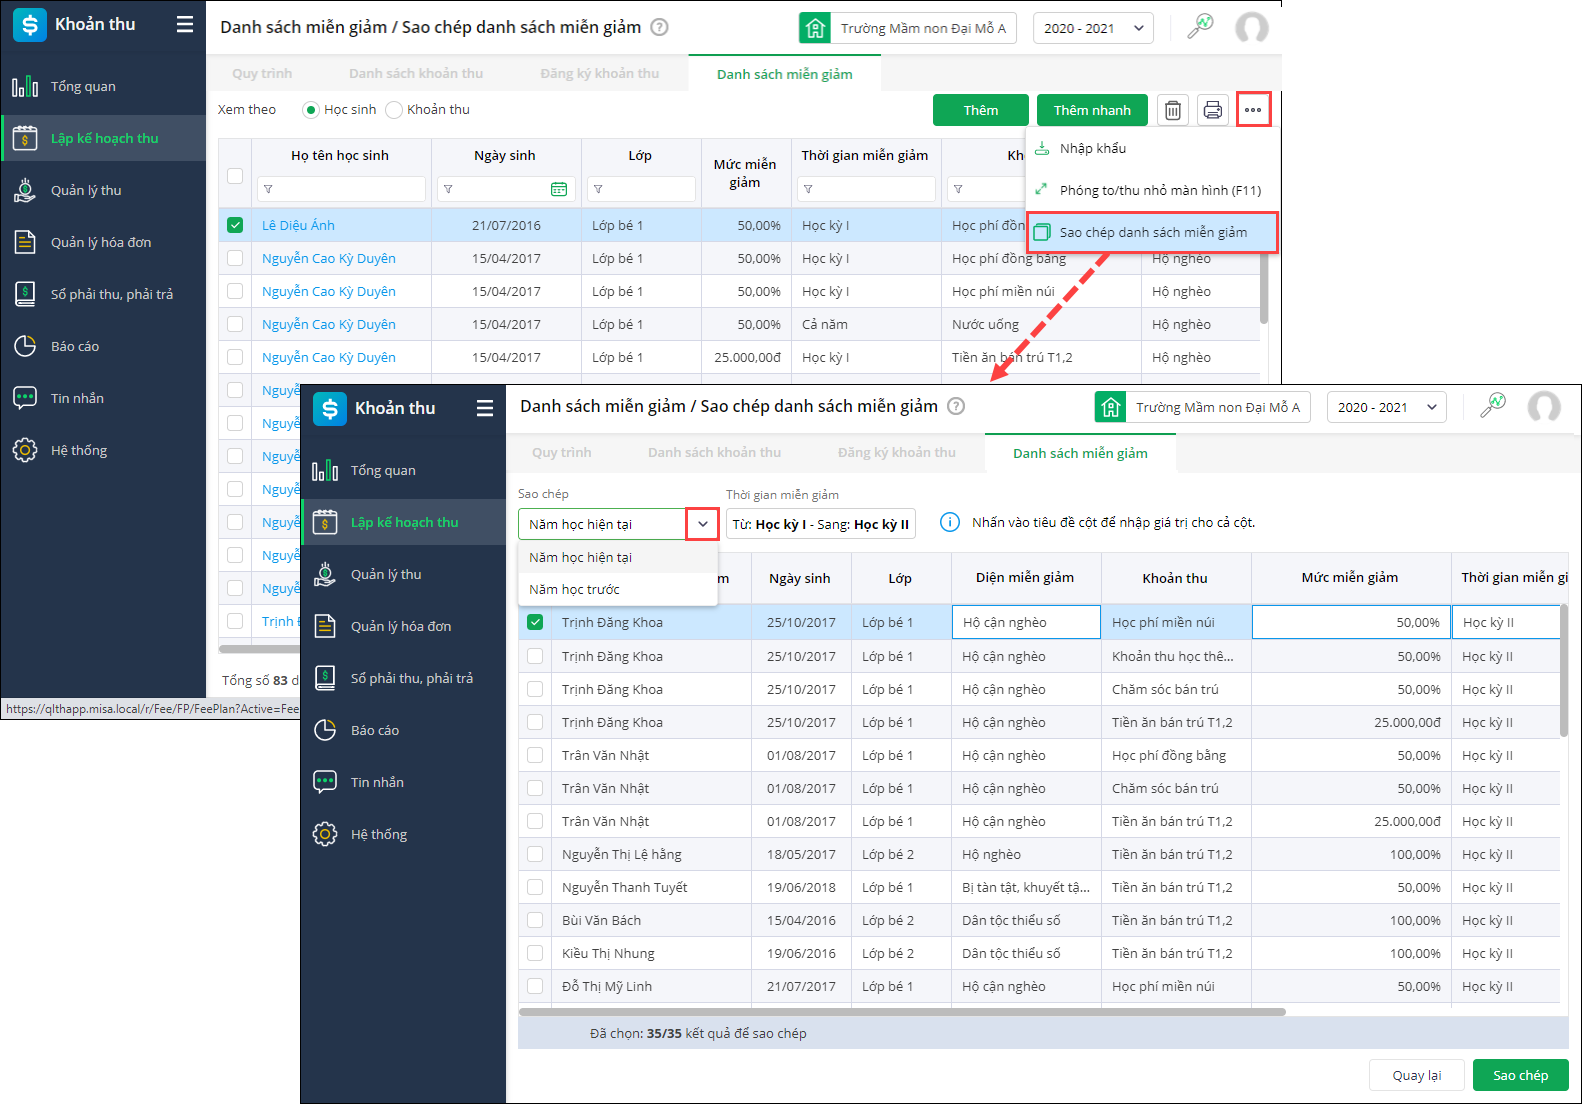Open the filter operator in Thời gian miễn giảm column

coord(808,189)
